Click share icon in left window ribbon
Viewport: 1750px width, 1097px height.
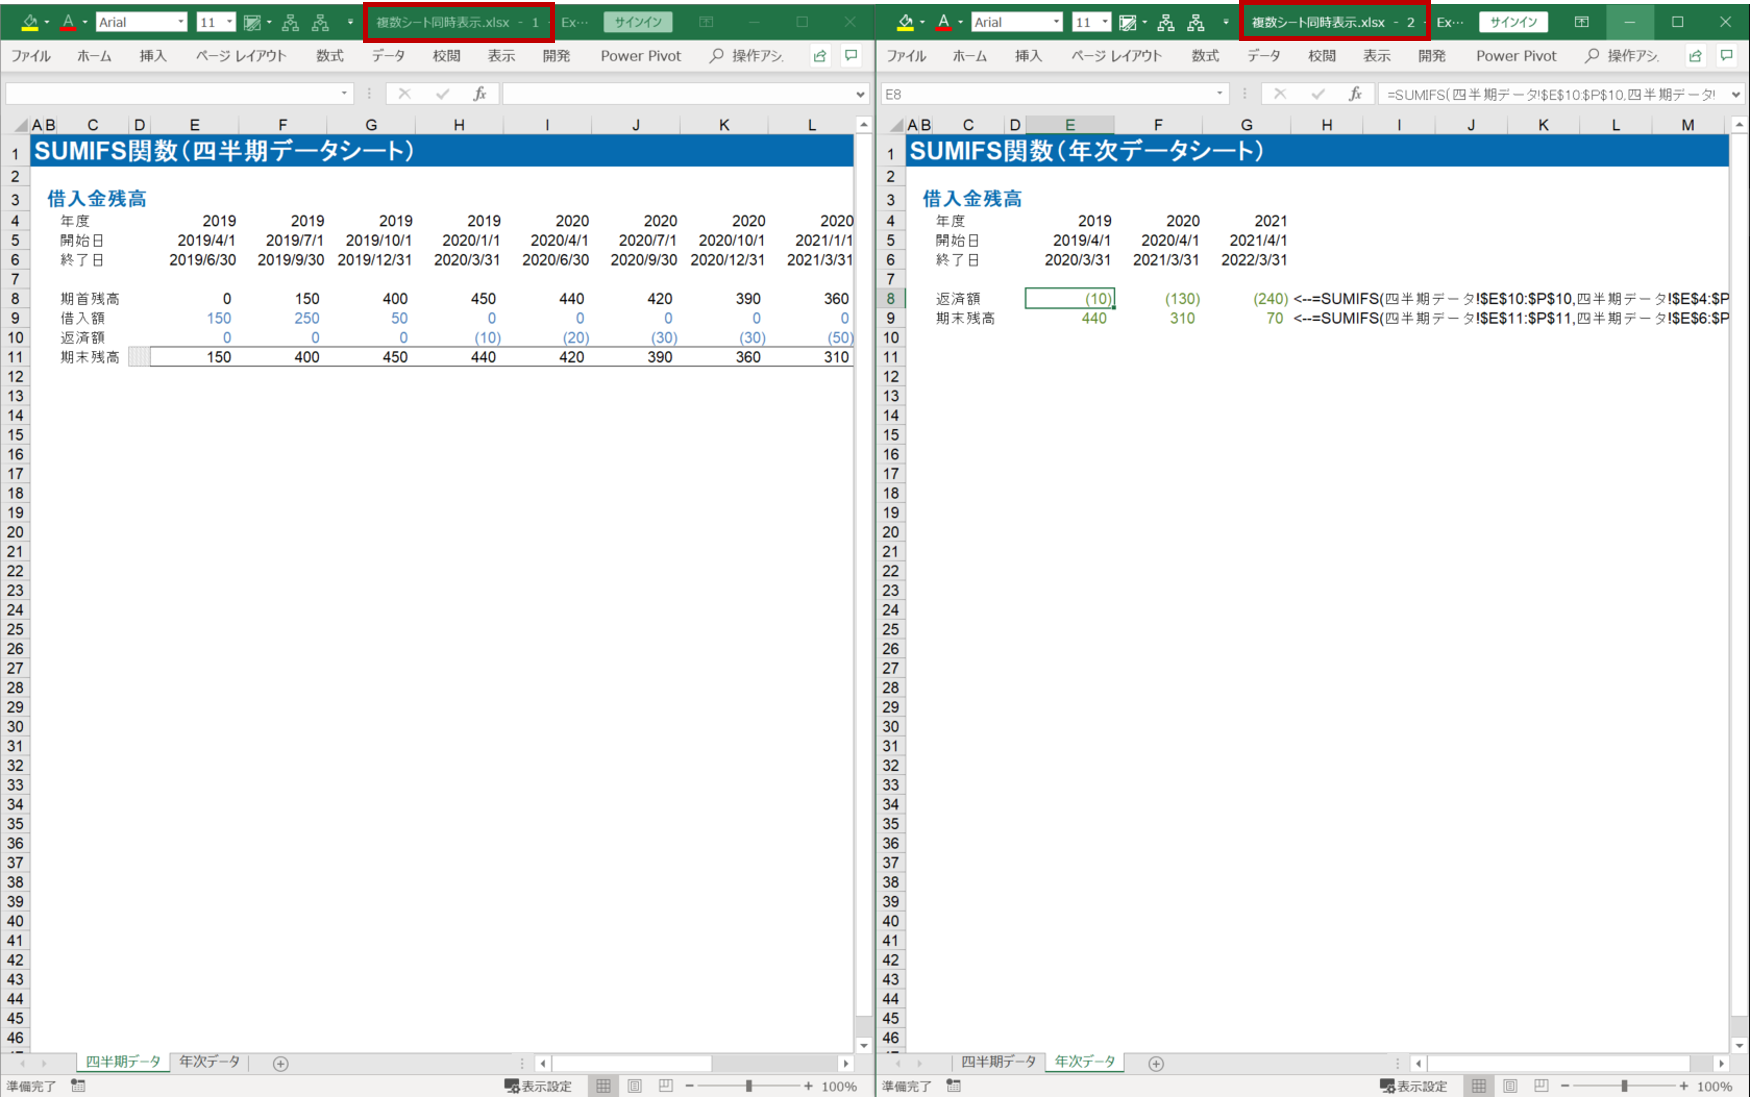click(x=820, y=56)
